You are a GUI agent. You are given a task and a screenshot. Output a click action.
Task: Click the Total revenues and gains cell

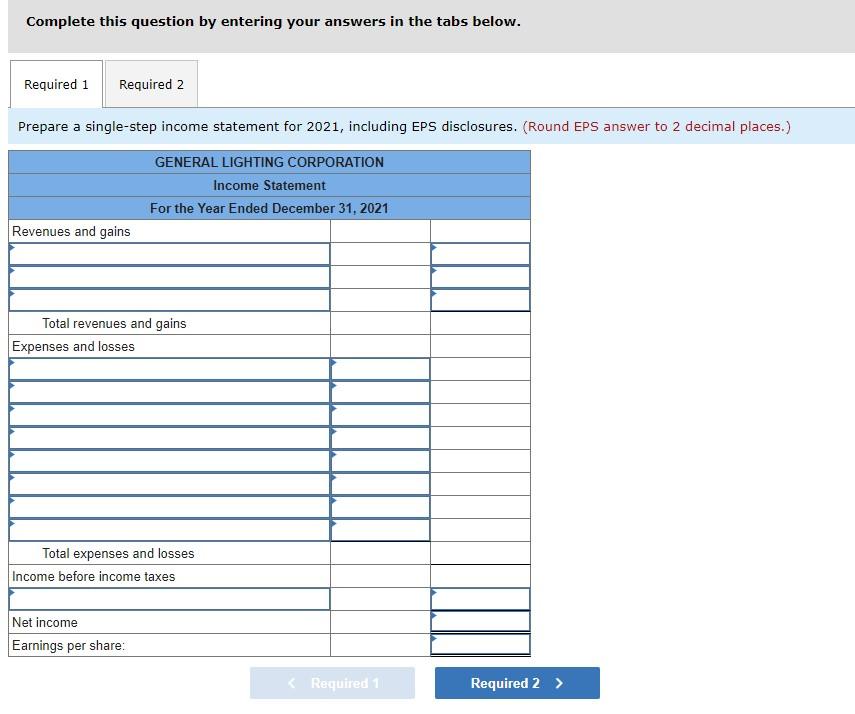(x=480, y=323)
